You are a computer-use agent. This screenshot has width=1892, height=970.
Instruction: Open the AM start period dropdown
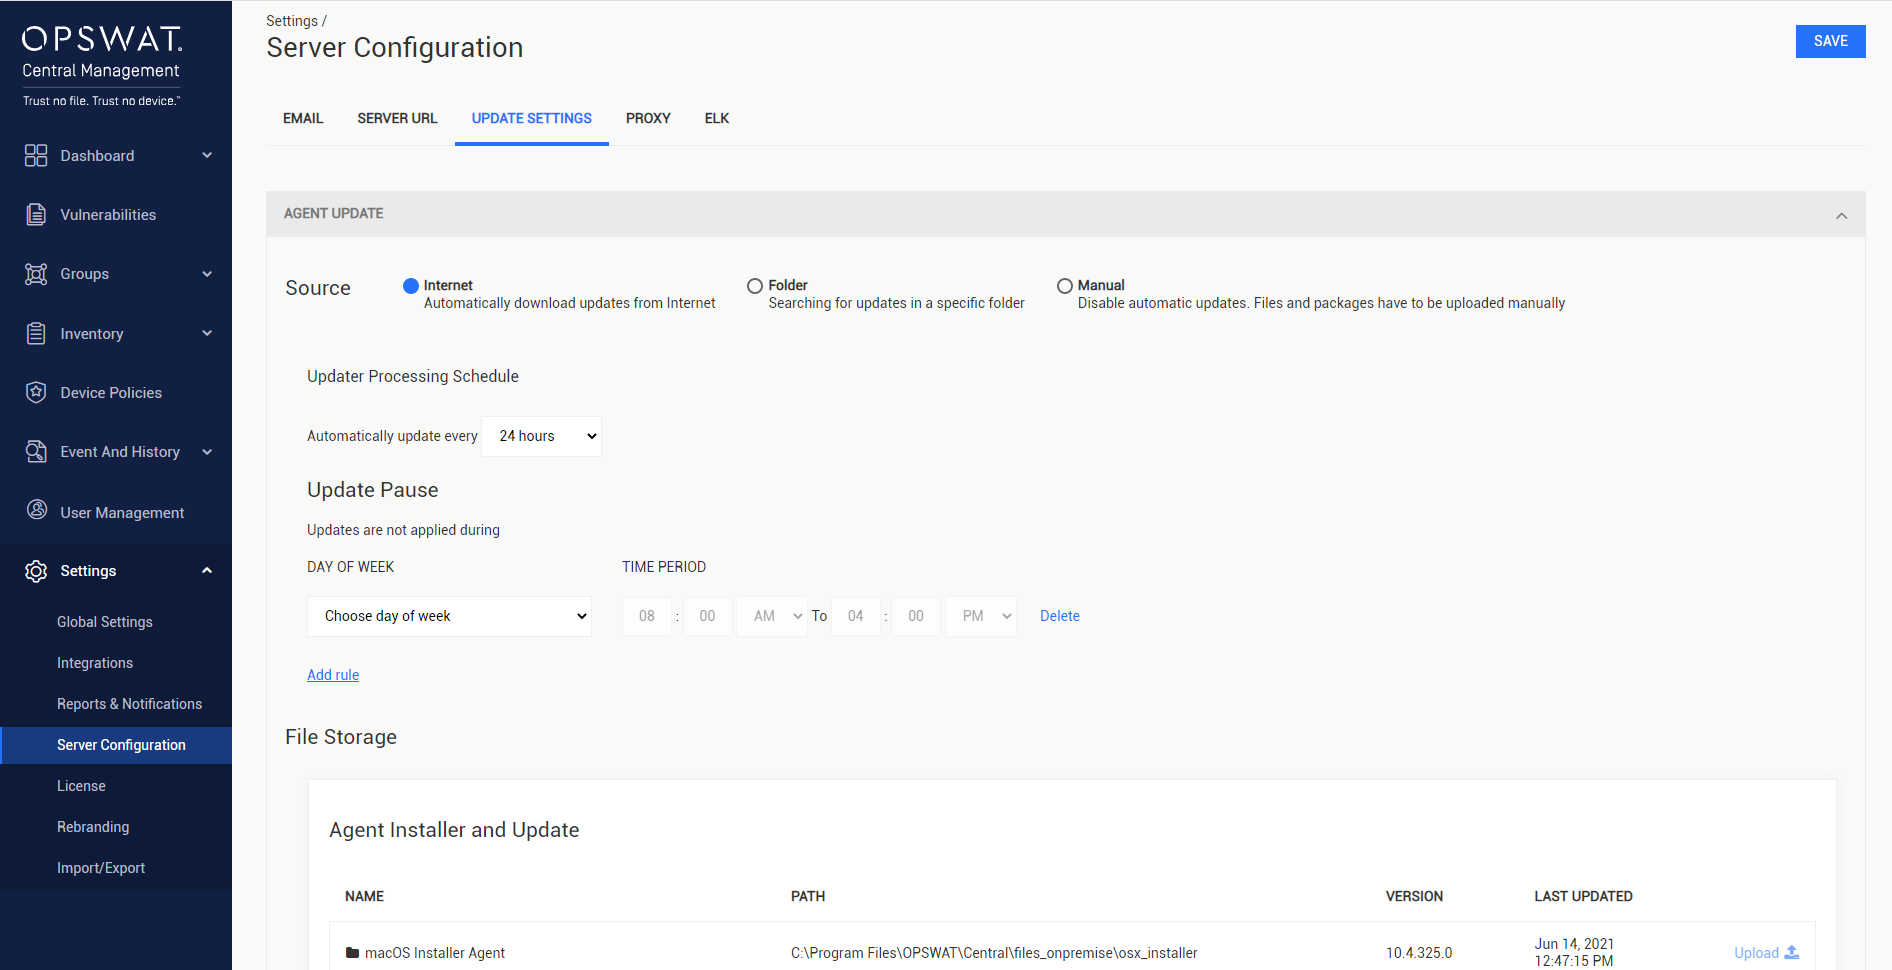point(771,616)
